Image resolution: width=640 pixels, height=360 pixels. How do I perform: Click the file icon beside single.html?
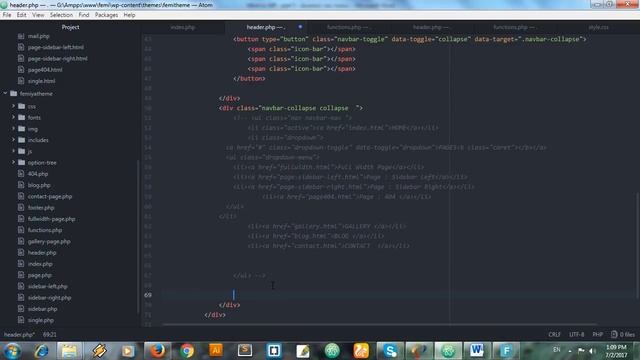21,81
